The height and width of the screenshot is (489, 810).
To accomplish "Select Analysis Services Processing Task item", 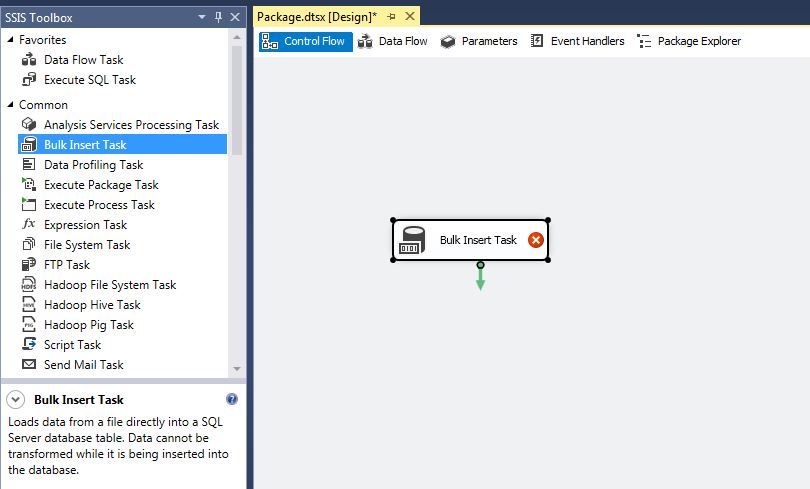I will point(132,125).
